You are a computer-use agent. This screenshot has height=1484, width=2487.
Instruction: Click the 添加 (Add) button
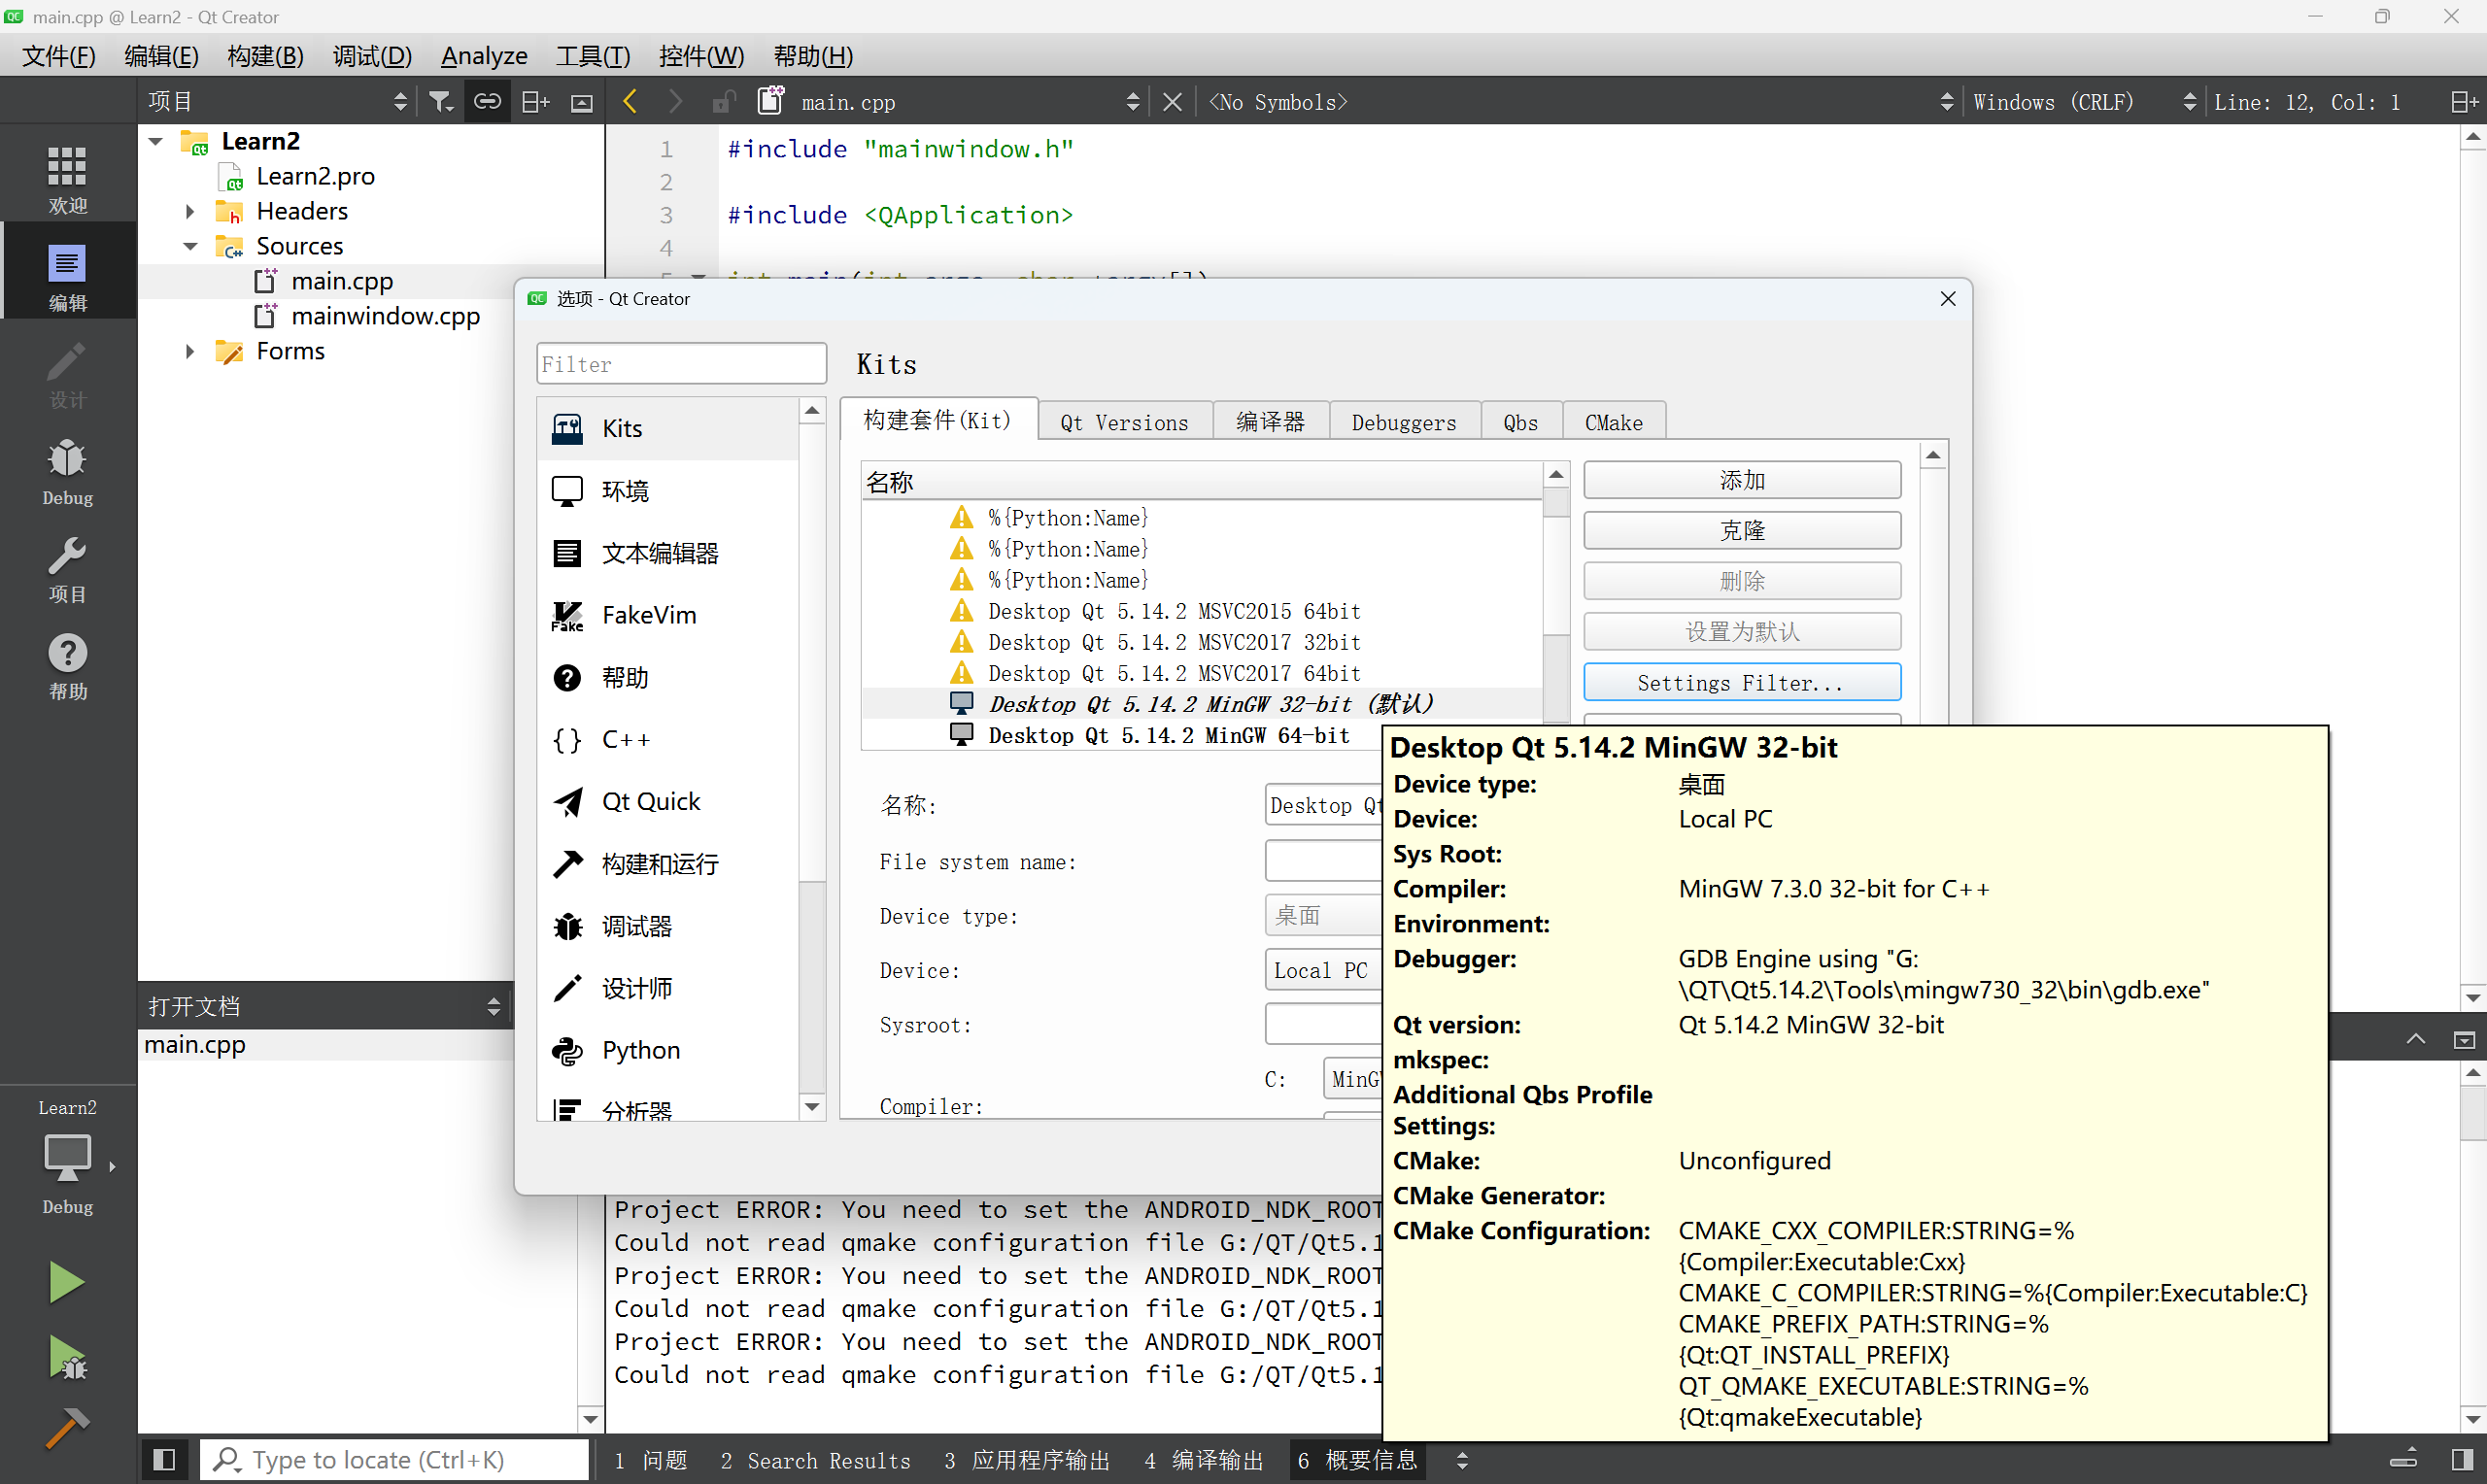coord(1742,480)
